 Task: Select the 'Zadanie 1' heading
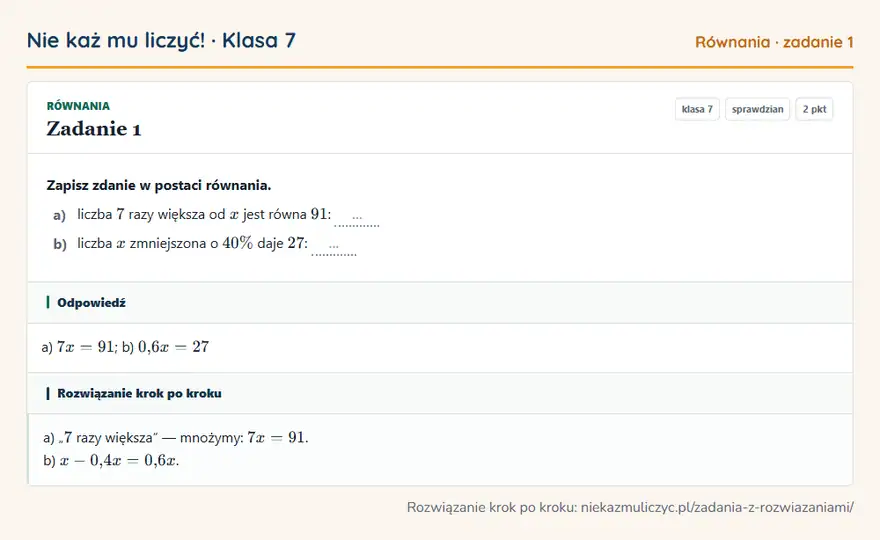(x=94, y=129)
